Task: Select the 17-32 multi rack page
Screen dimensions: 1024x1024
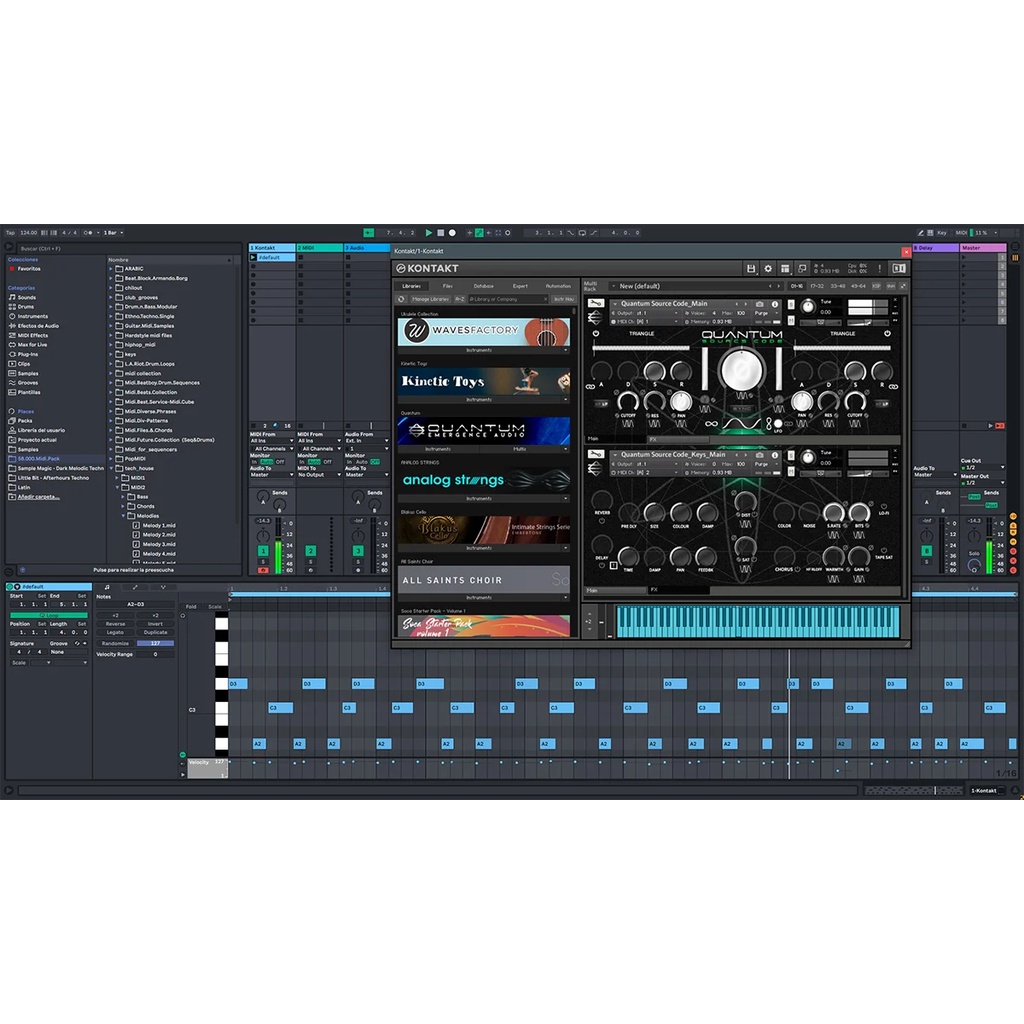Action: pyautogui.click(x=817, y=286)
